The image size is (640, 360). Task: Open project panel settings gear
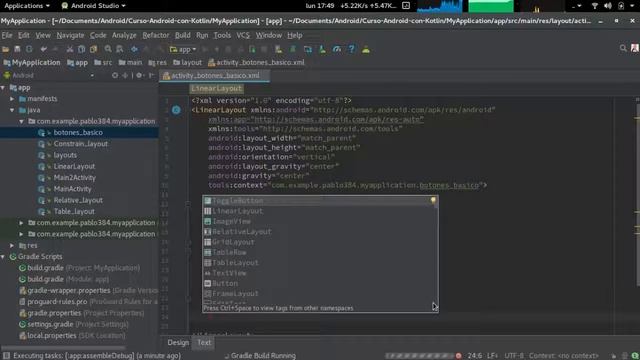(x=140, y=76)
